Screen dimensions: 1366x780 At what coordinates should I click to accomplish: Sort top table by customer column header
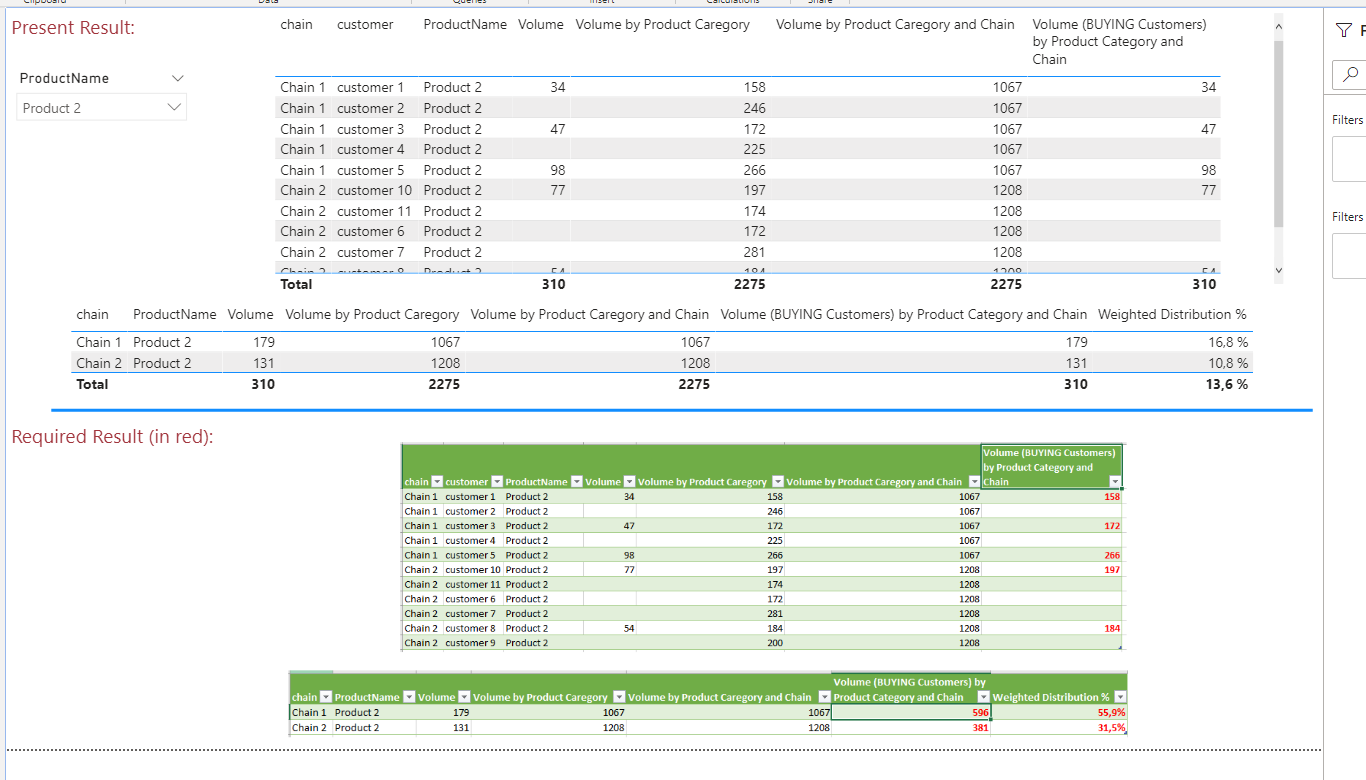[x=365, y=24]
